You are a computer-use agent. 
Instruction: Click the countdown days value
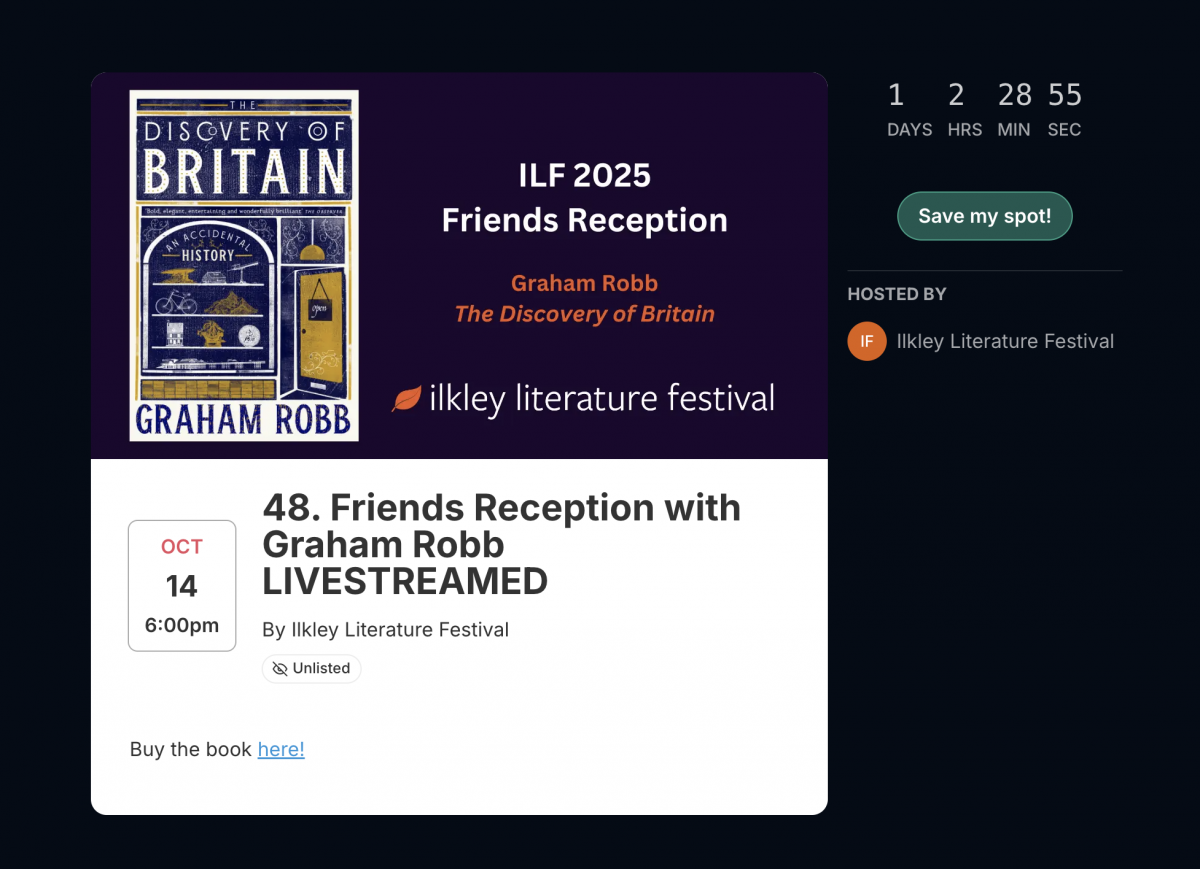(896, 95)
